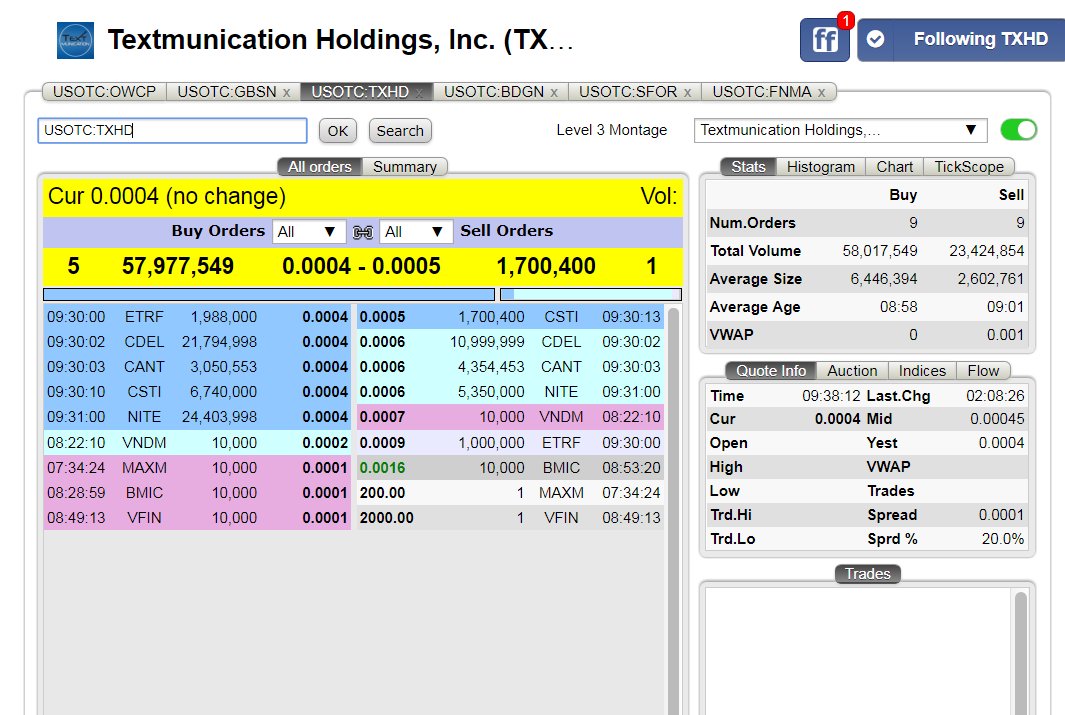The width and height of the screenshot is (1065, 715).
Task: Open the Sell Orders All filter dropdown
Action: [416, 232]
